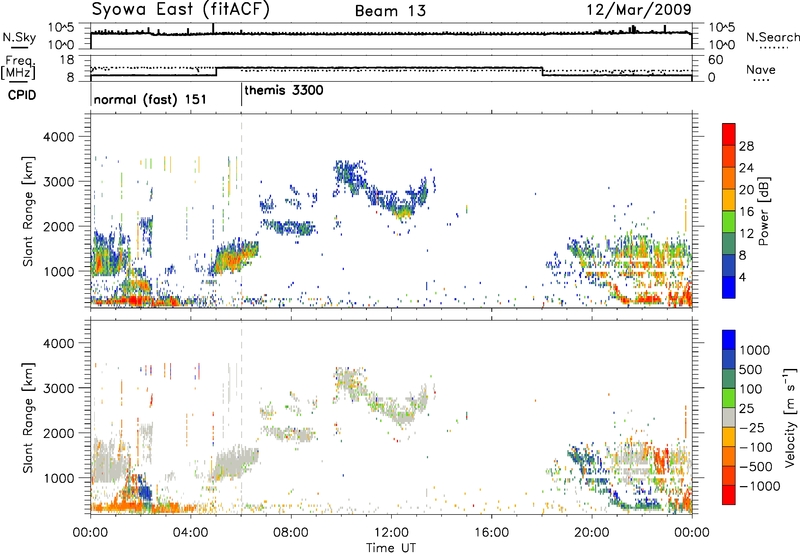
Task: Click the frequency step-up near 05:00 UT
Action: tap(216, 71)
